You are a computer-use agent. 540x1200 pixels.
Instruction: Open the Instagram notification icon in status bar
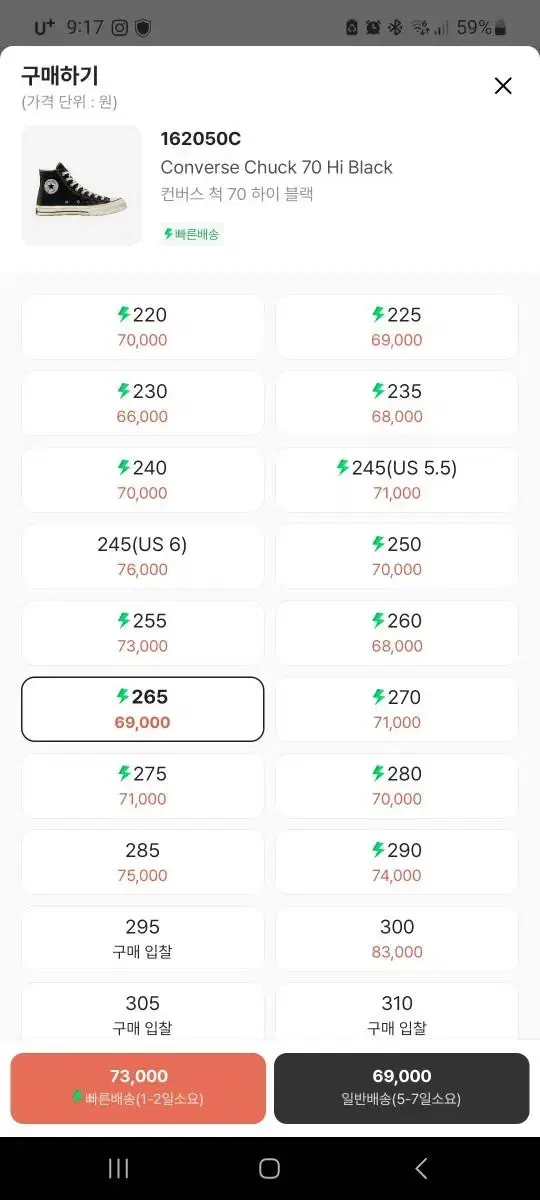pos(120,28)
